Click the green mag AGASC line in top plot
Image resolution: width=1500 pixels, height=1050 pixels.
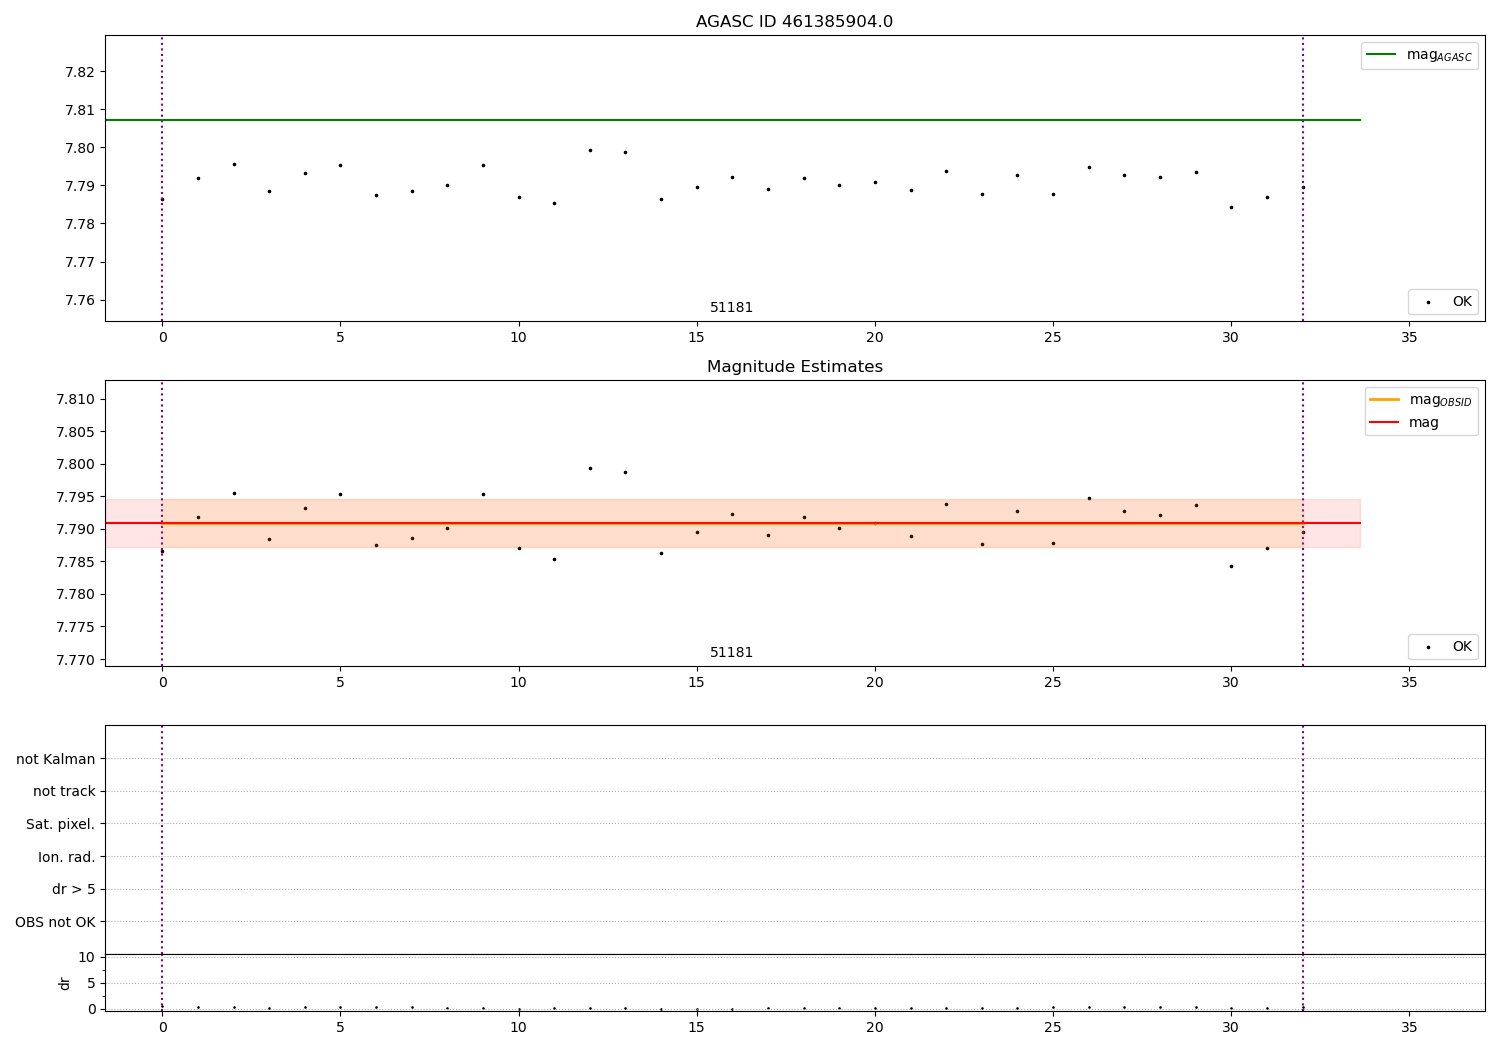(732, 120)
